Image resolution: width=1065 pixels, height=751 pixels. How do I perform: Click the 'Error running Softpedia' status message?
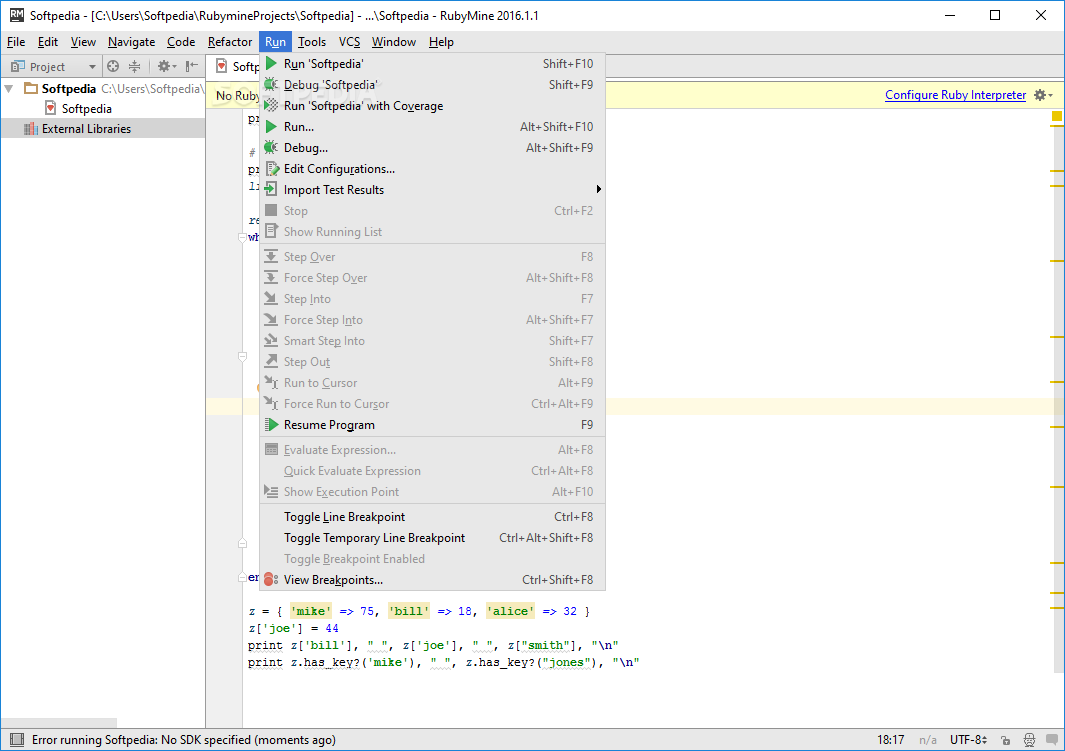[x=183, y=740]
